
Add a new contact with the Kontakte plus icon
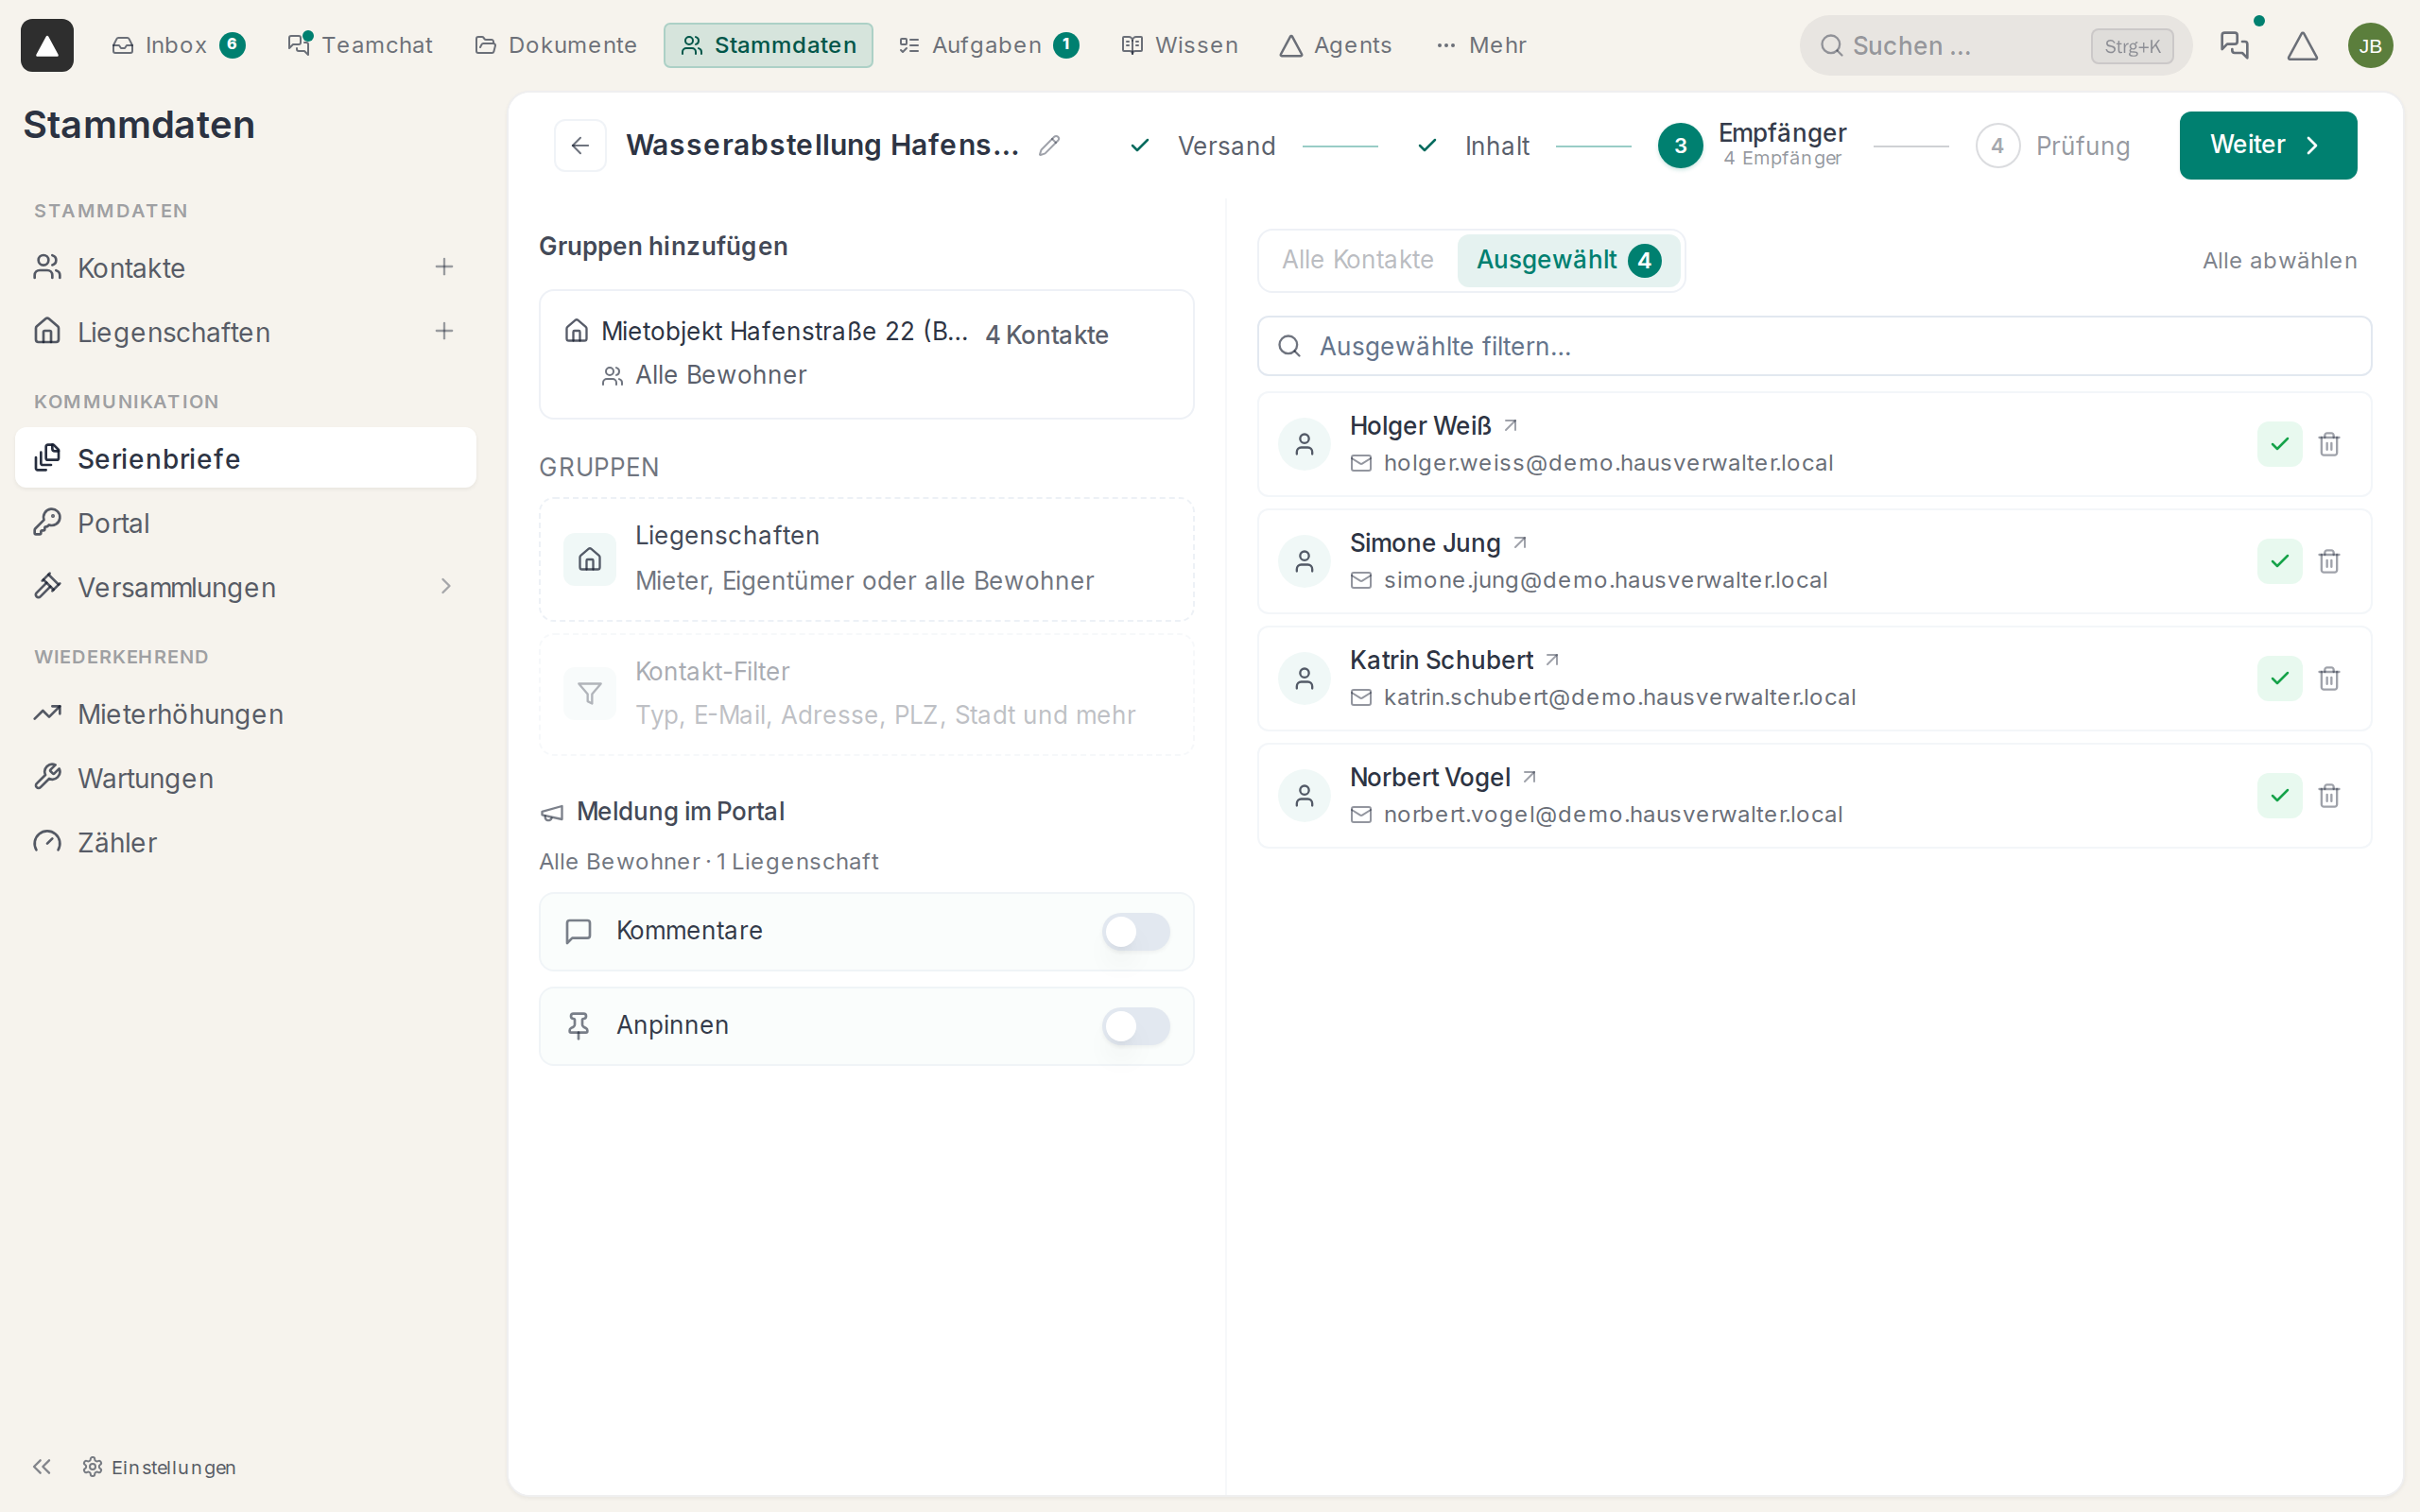444,267
